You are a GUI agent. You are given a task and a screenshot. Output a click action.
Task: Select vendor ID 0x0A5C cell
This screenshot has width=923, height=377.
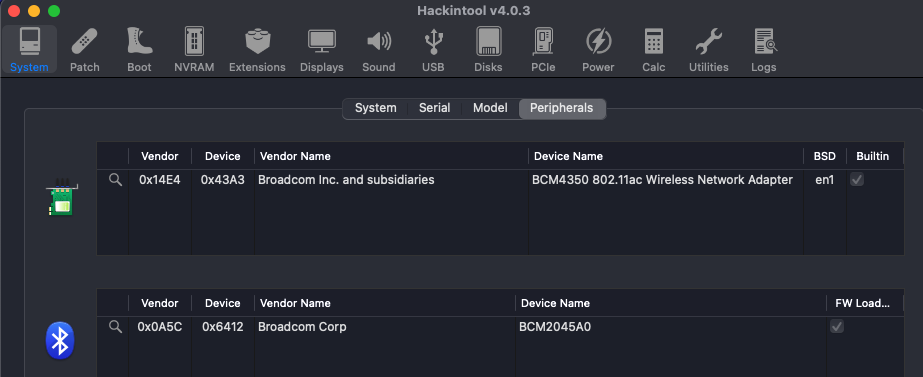tap(160, 326)
